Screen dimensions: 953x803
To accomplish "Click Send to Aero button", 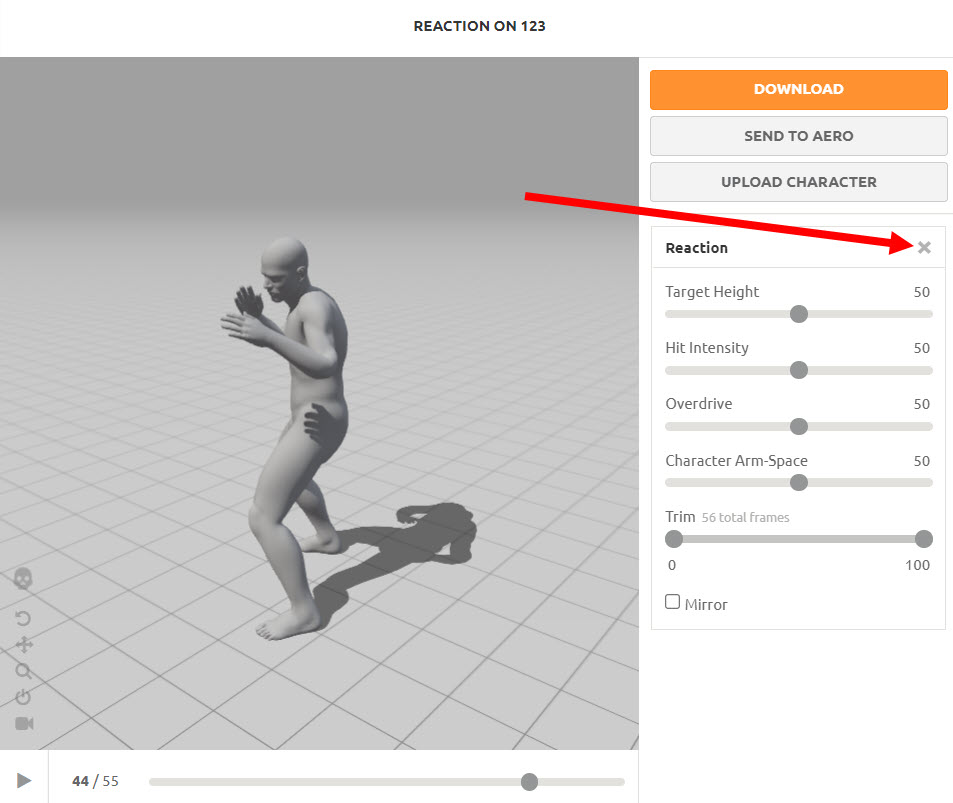I will 798,136.
